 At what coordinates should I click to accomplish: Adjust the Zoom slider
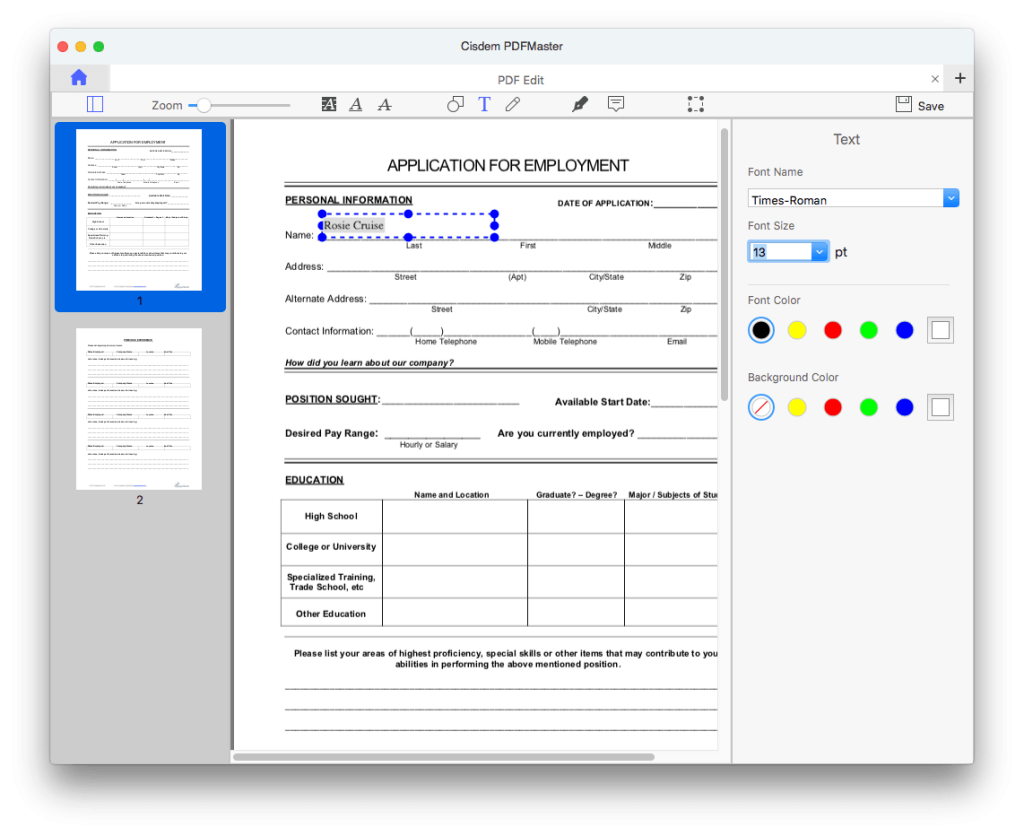point(205,103)
